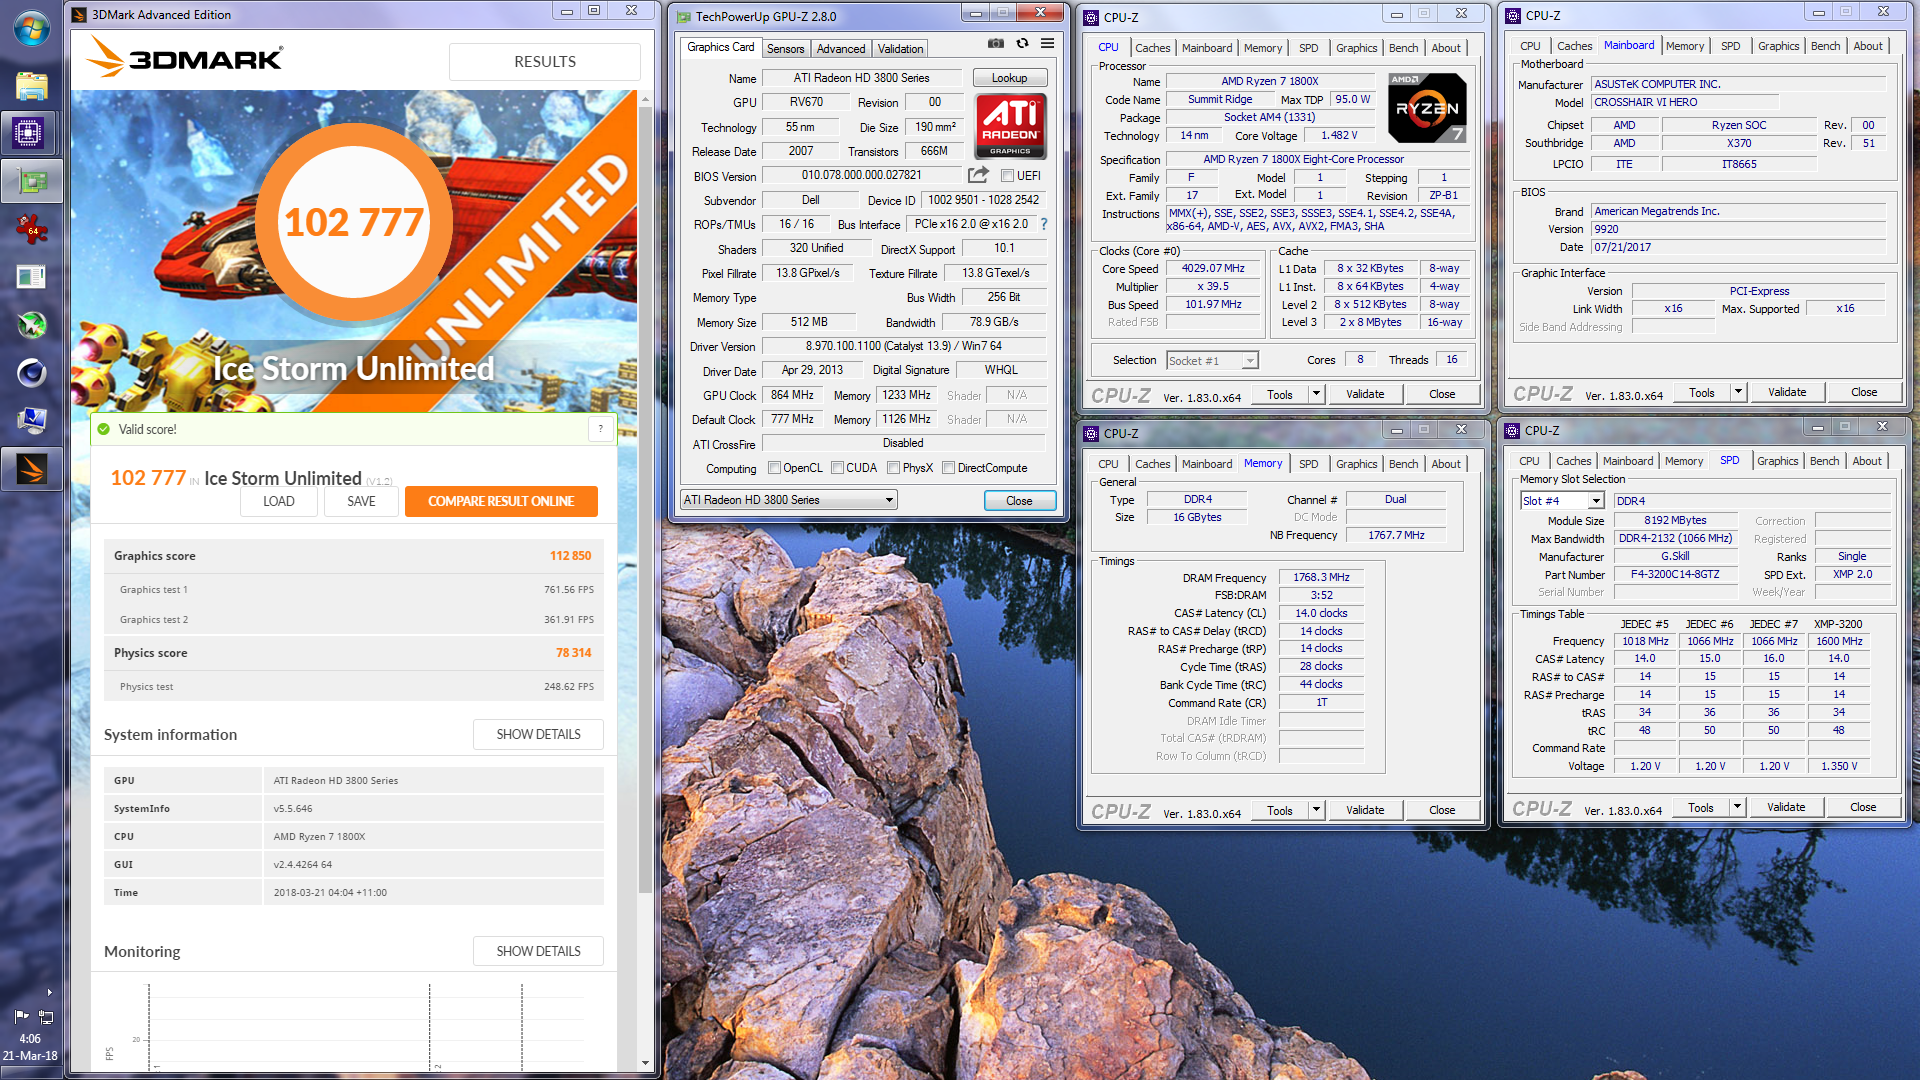Click COMPARE RESULT ONLINE button
This screenshot has width=1920, height=1080.
[x=501, y=501]
